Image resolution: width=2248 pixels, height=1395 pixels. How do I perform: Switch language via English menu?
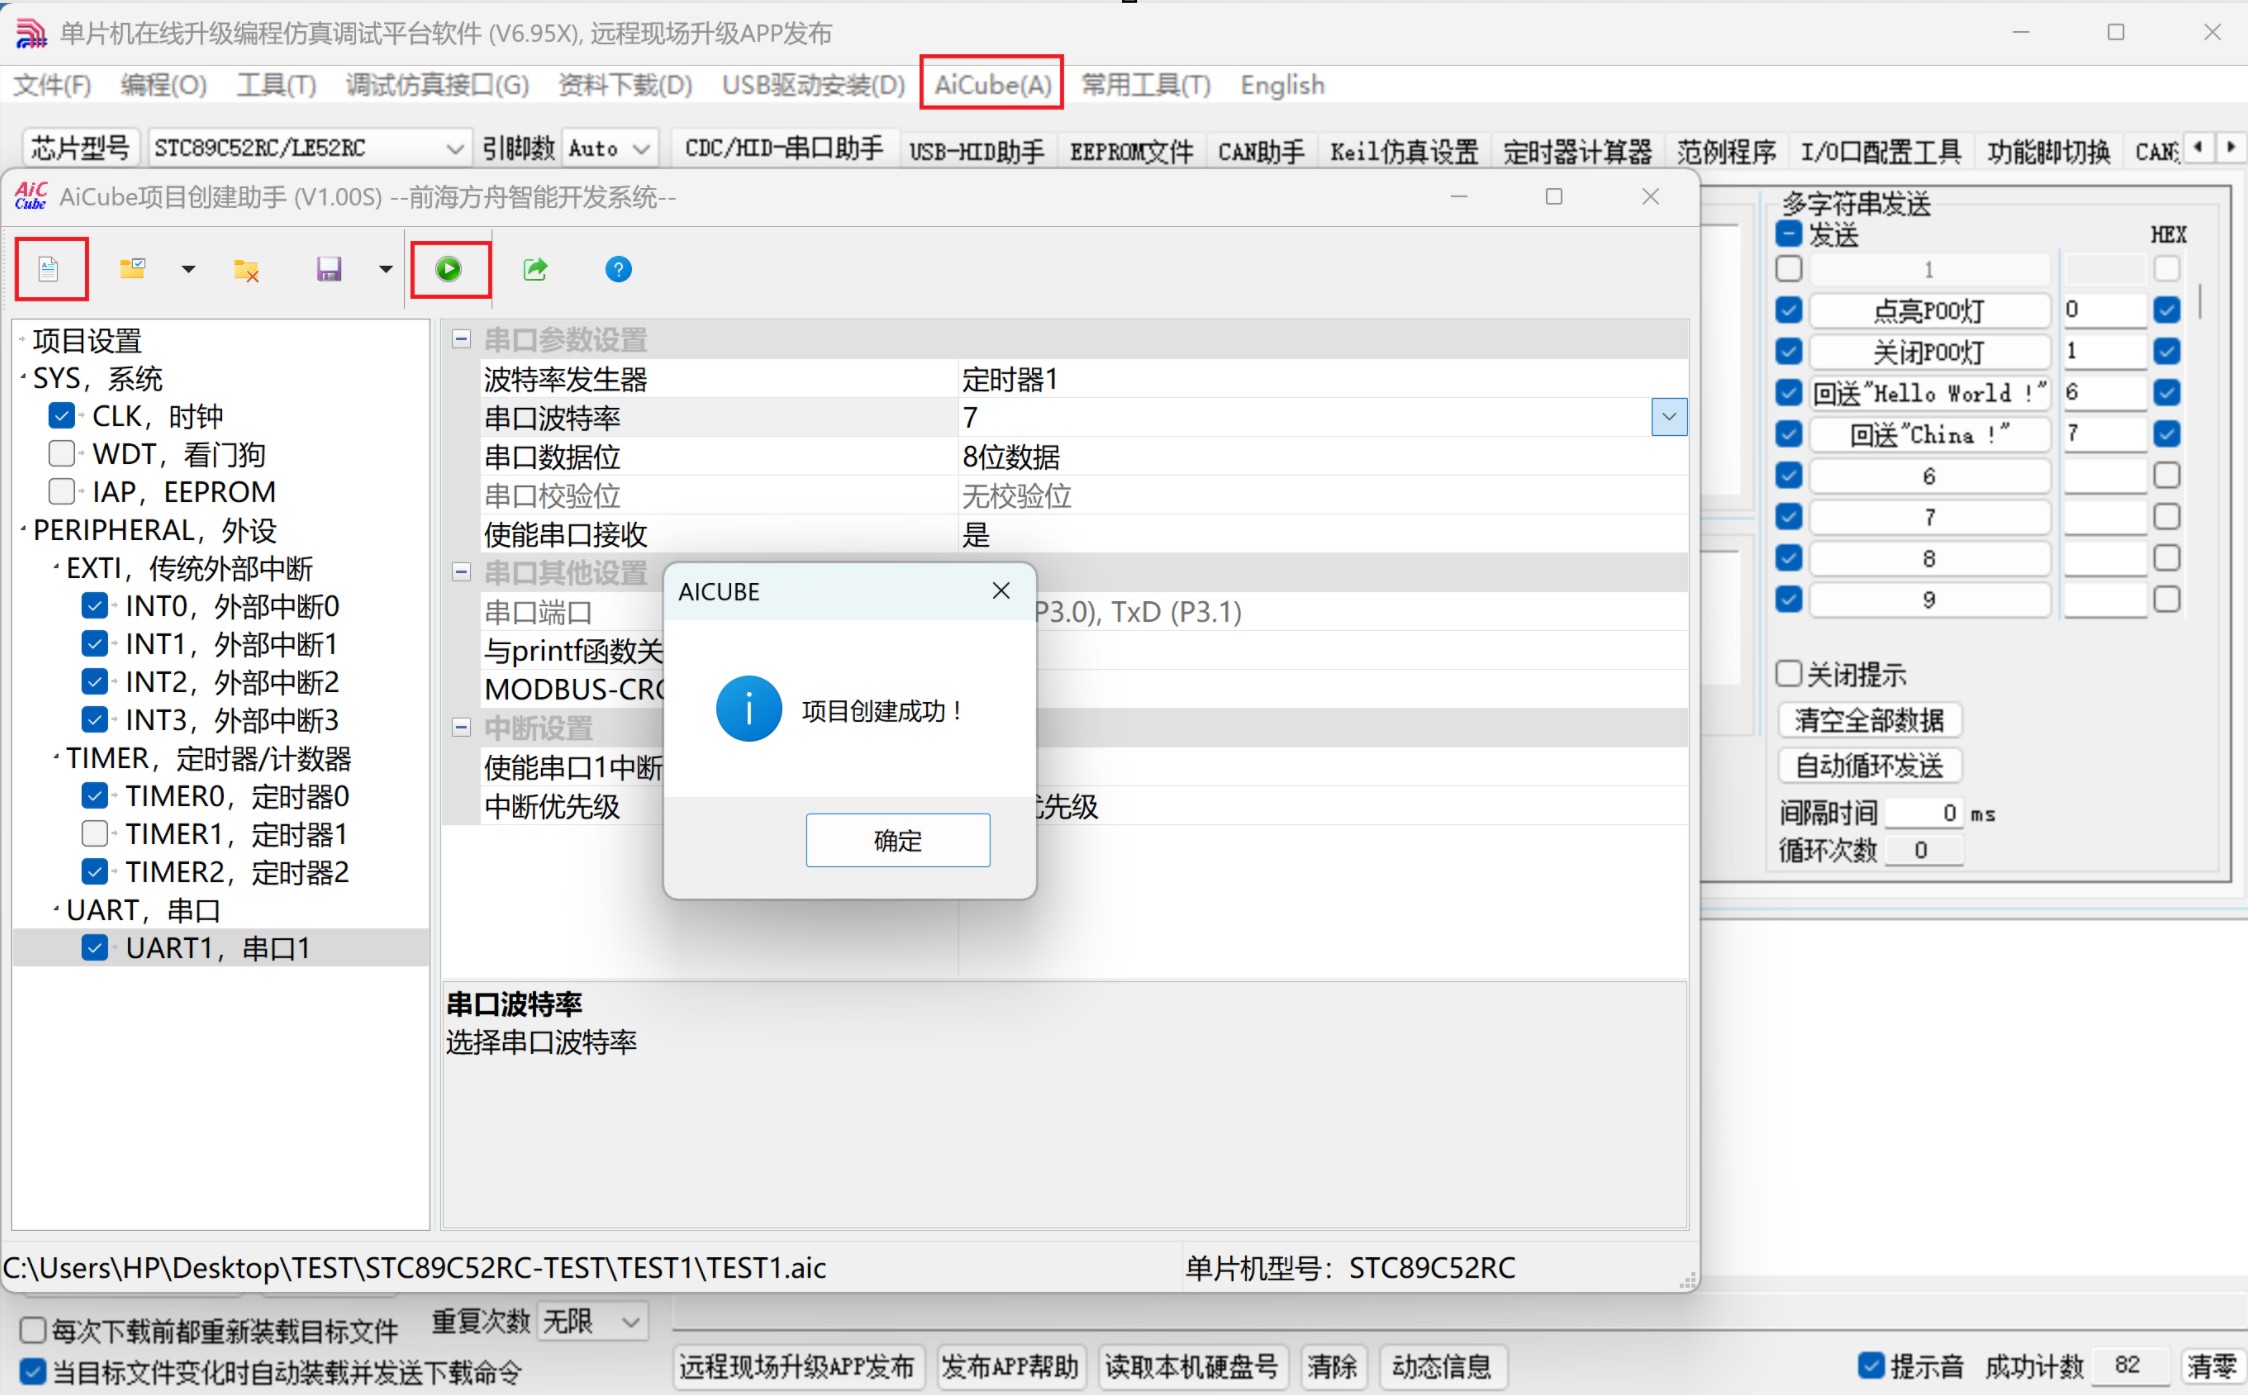1283,85
